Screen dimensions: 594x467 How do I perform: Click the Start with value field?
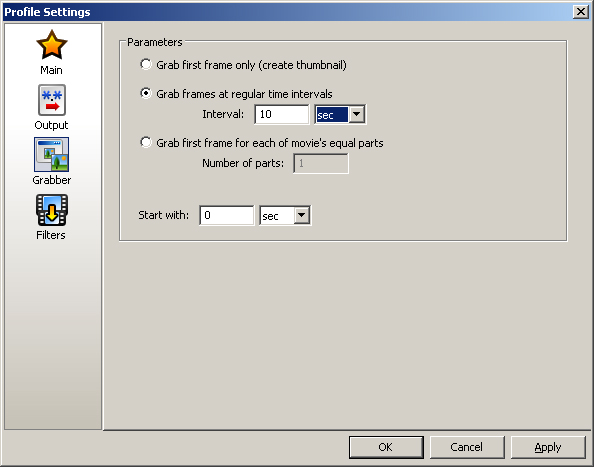tap(227, 216)
